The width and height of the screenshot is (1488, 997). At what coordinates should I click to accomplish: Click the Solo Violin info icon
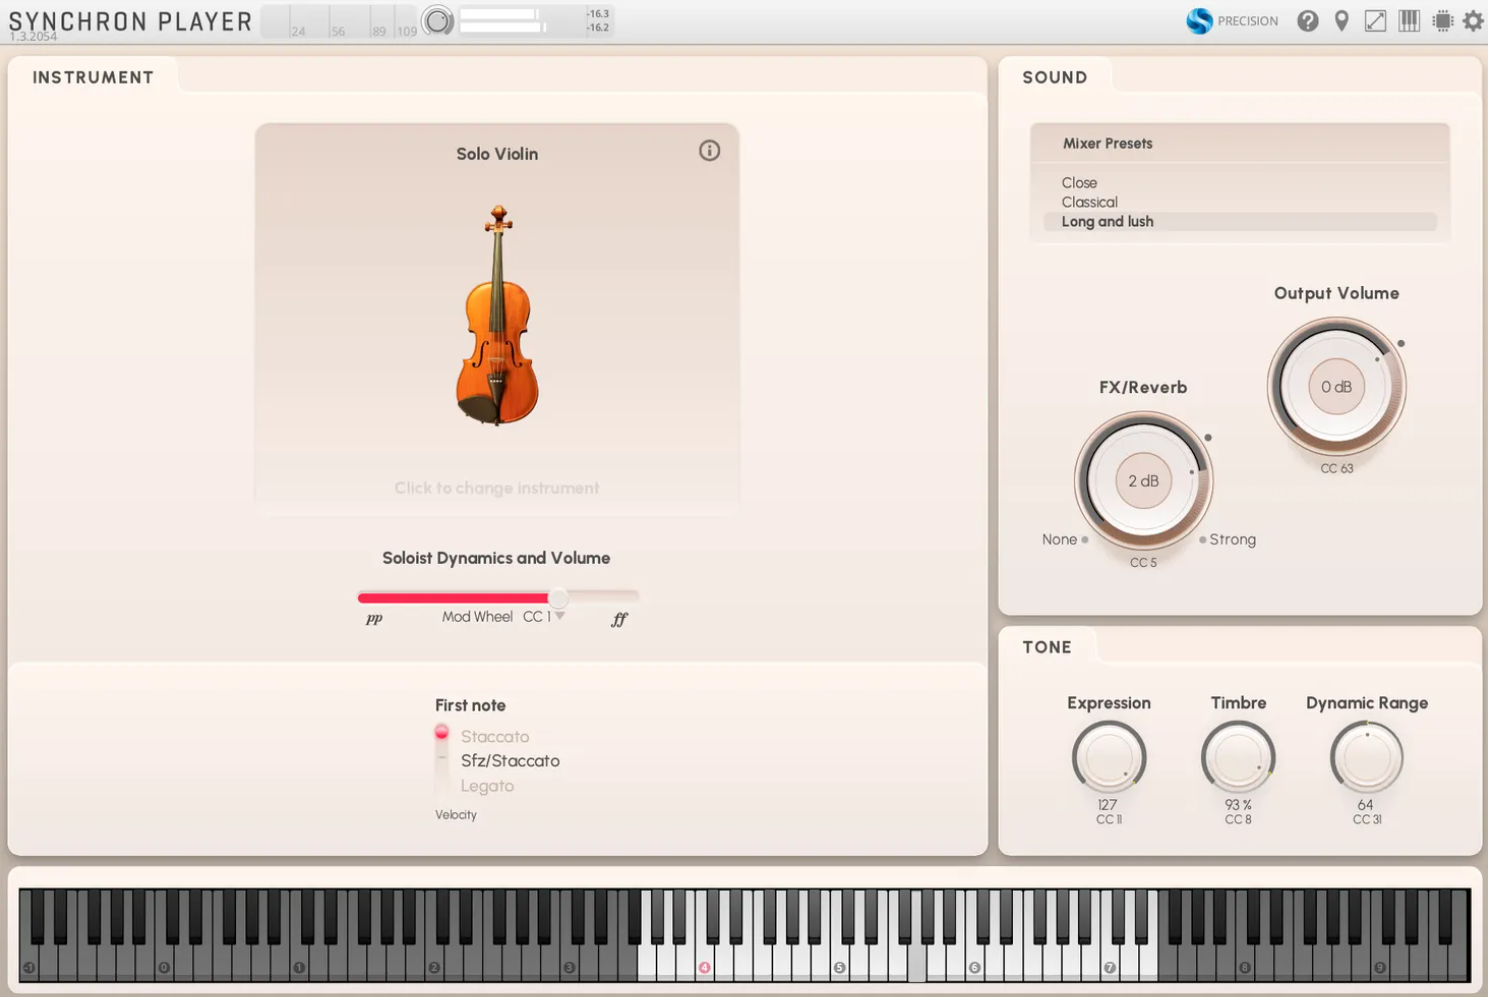pos(709,151)
